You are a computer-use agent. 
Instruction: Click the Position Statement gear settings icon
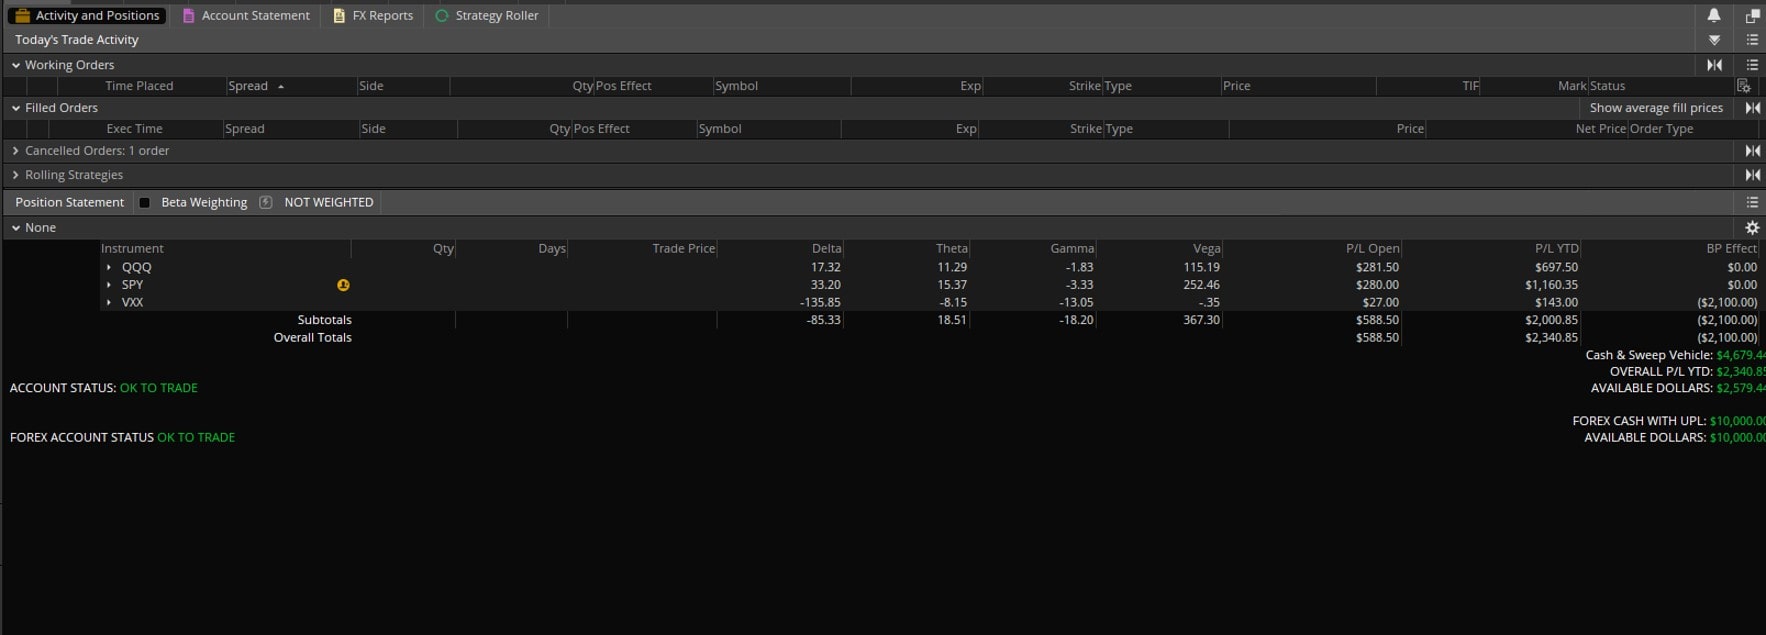(1752, 228)
